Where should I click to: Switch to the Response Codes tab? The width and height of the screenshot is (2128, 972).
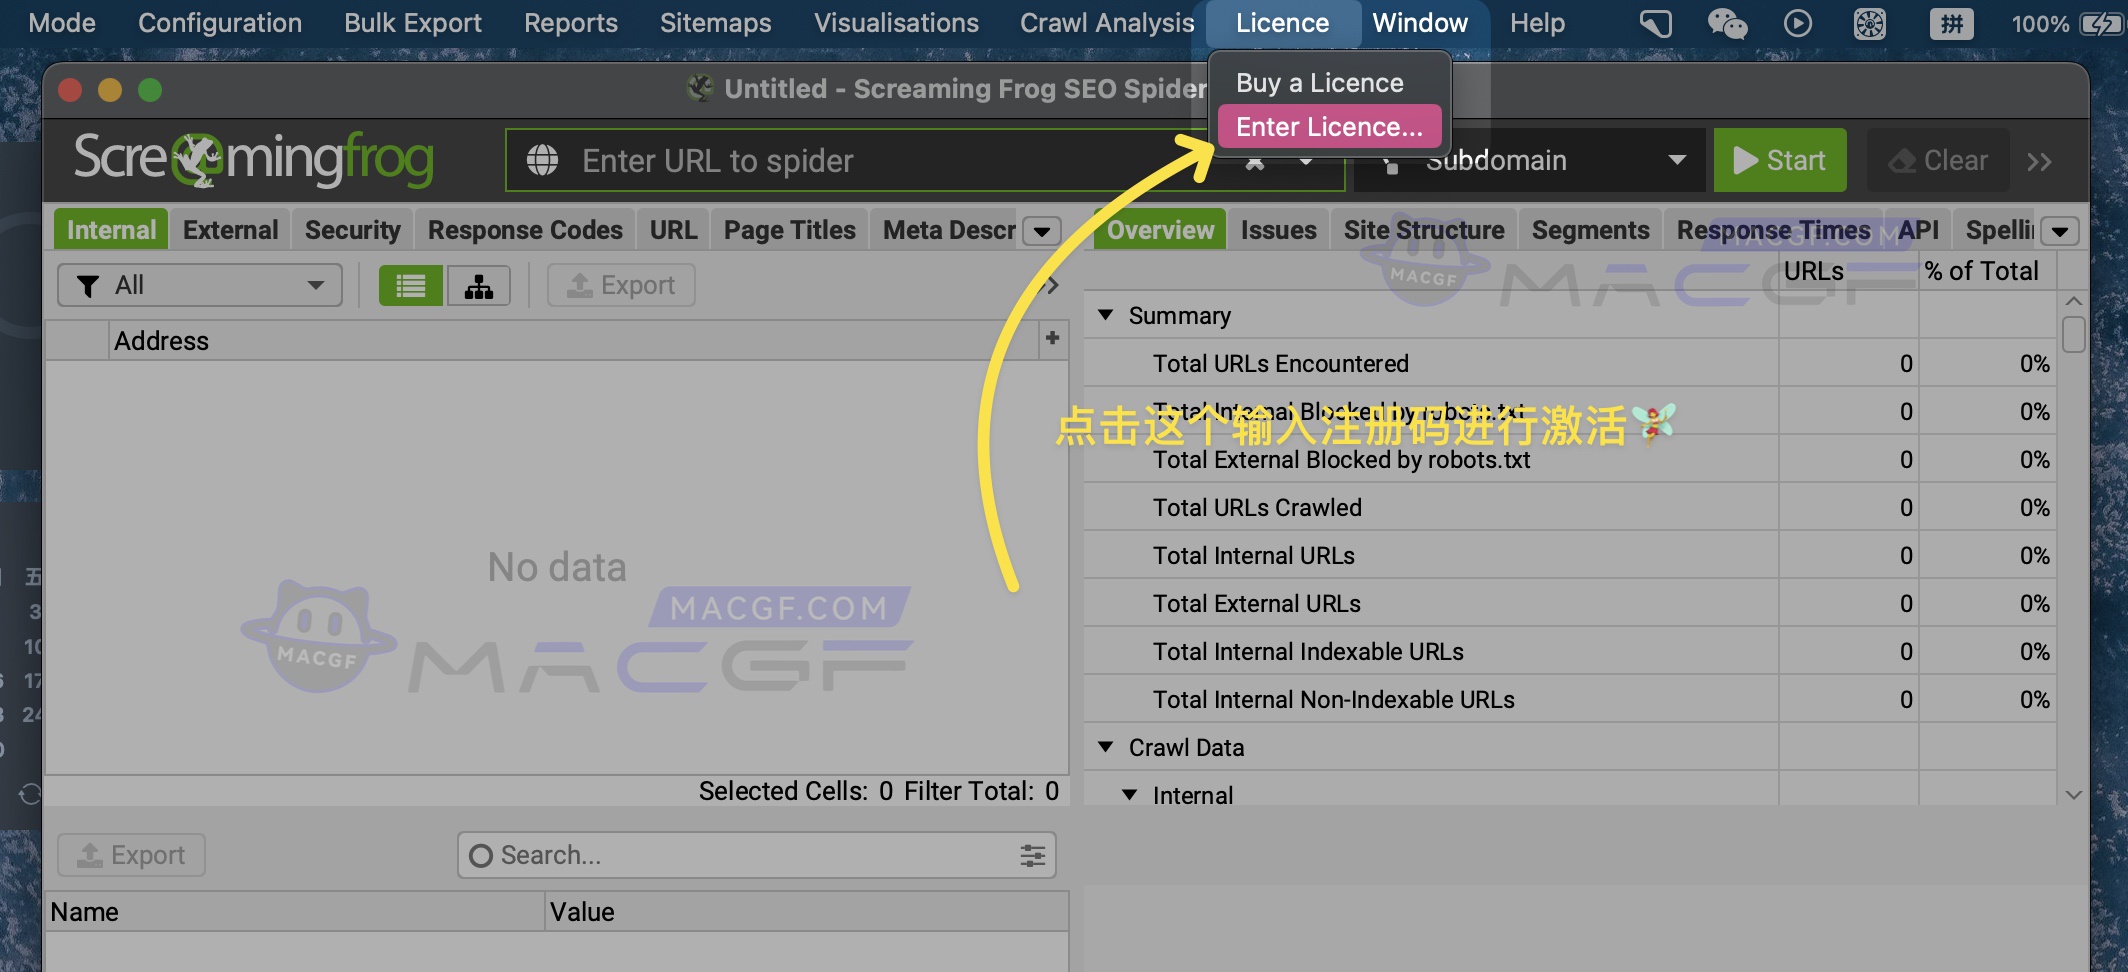[x=525, y=230]
